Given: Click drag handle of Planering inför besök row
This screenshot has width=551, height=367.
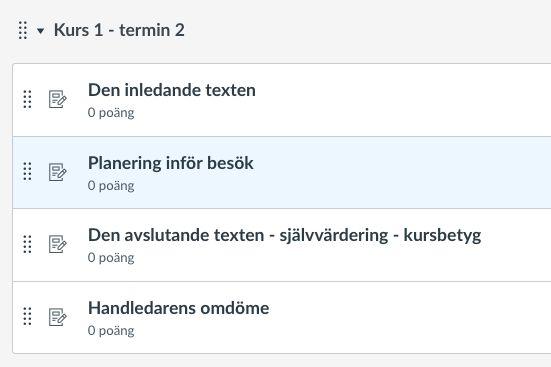Looking at the screenshot, I should click(27, 172).
